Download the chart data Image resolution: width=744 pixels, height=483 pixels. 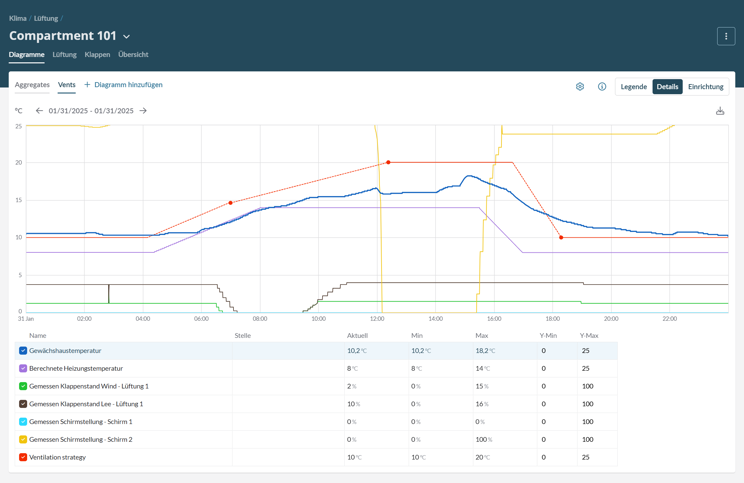720,111
